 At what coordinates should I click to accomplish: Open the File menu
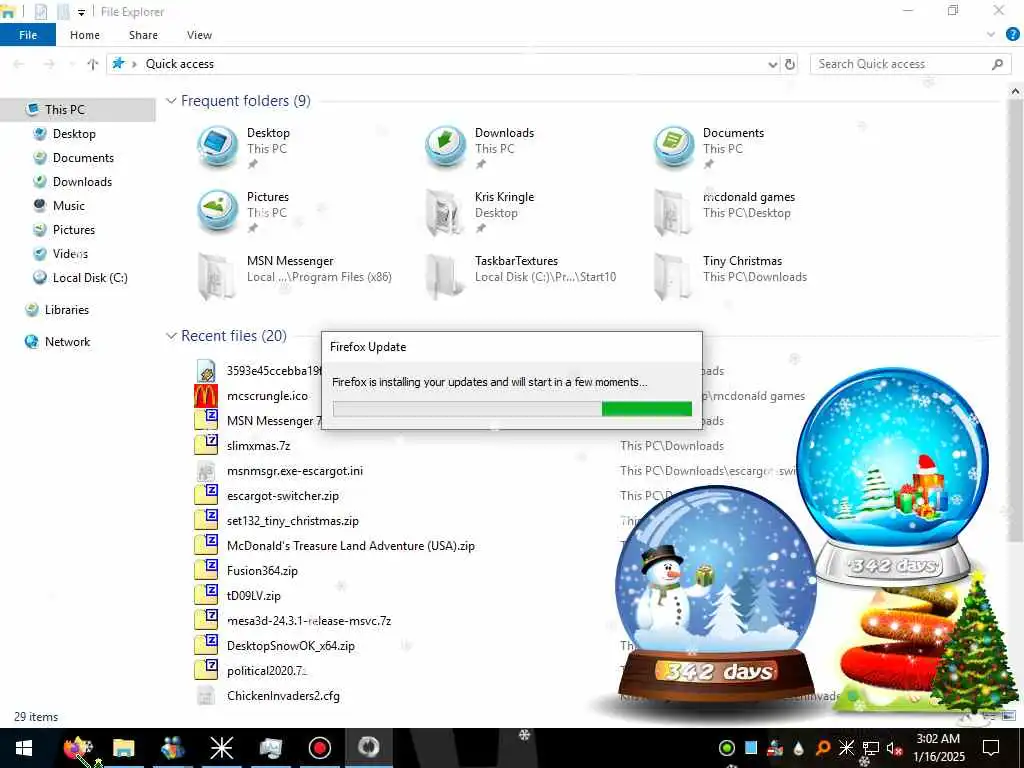pyautogui.click(x=28, y=35)
